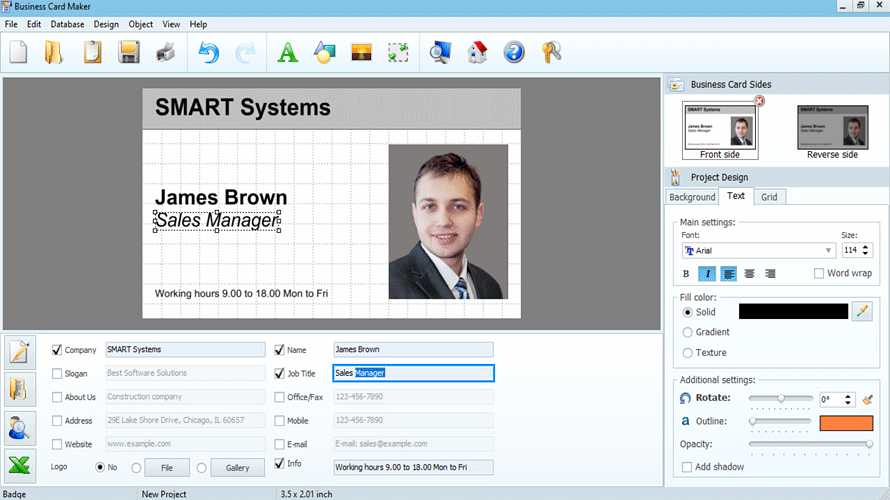
Task: Click the align center text icon
Action: coord(749,273)
